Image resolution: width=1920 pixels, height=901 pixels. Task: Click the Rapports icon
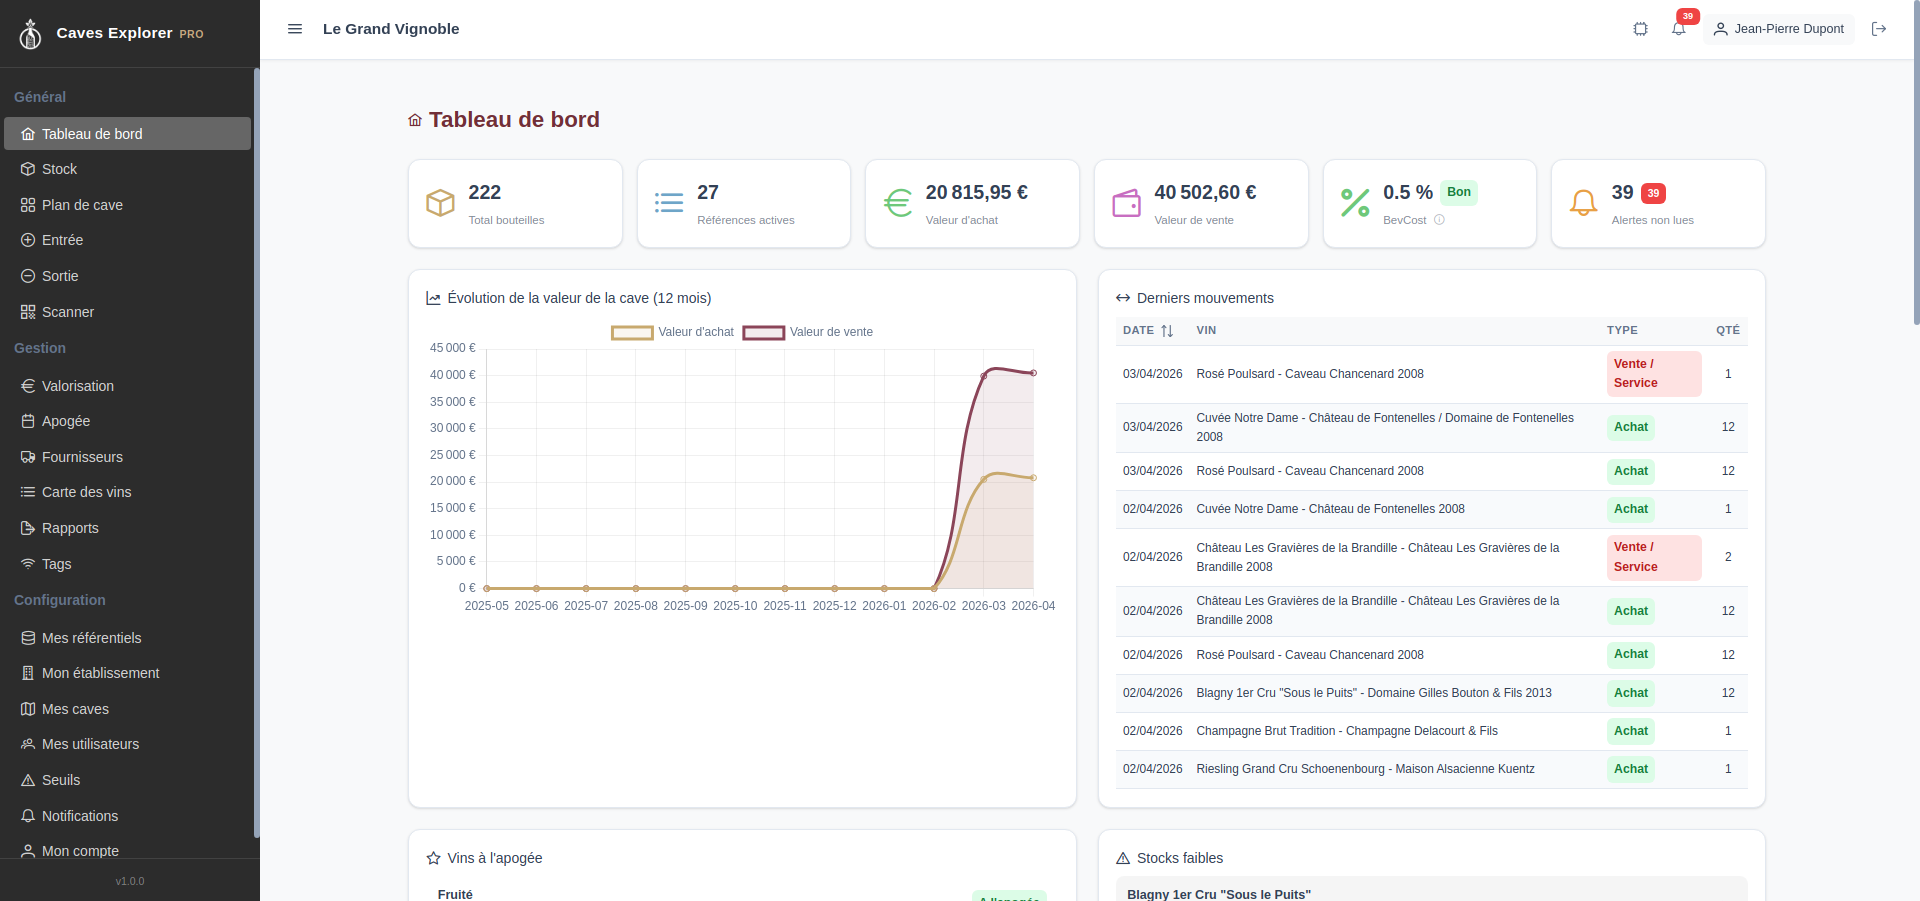28,528
